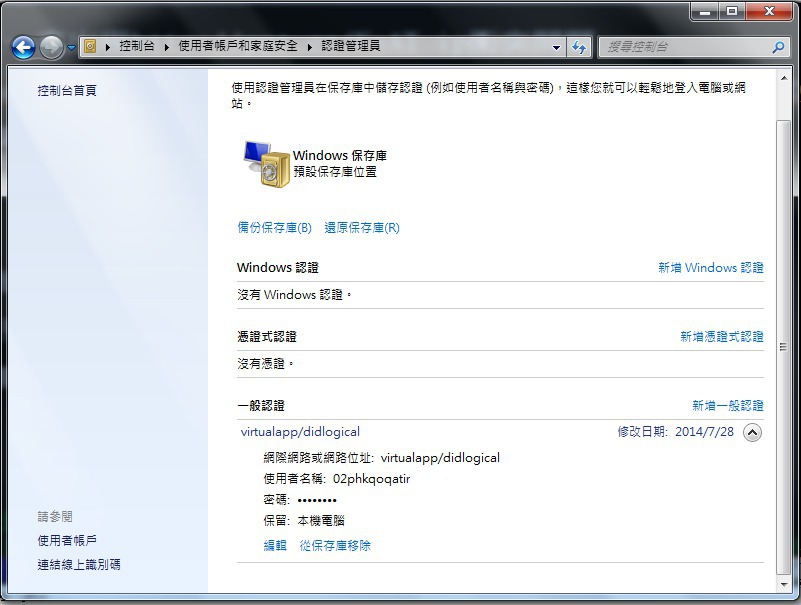
Task: Click 從保存庫移除 link
Action: click(335, 546)
